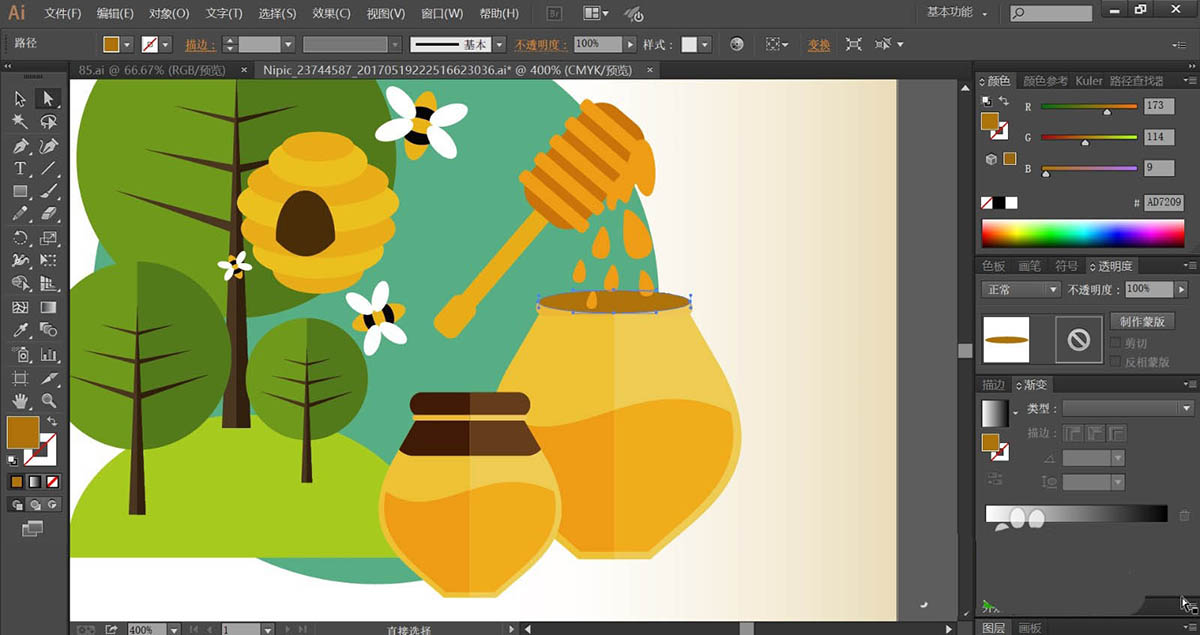The width and height of the screenshot is (1200, 635).
Task: Select the Magic Wand tool
Action: [x=20, y=122]
